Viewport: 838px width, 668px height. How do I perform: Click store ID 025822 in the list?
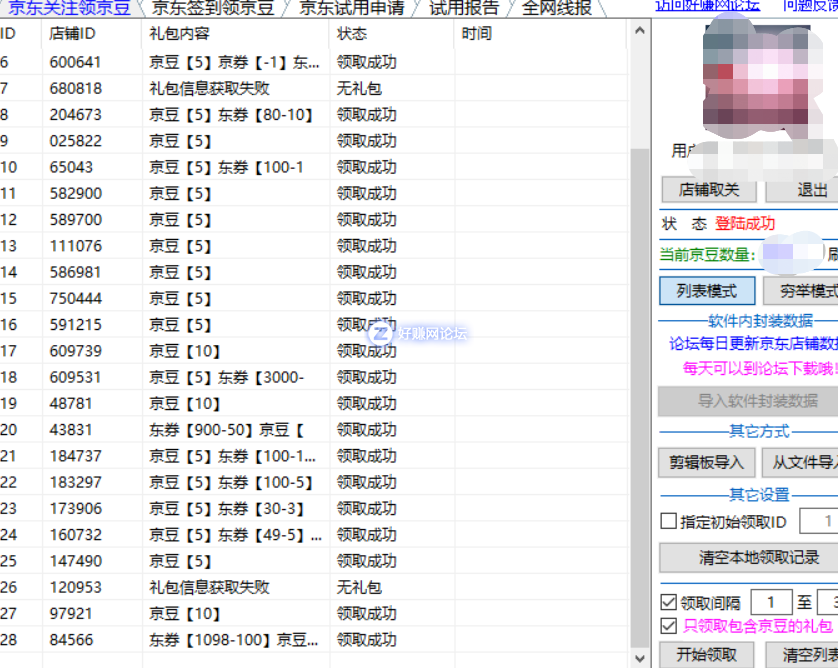75,141
